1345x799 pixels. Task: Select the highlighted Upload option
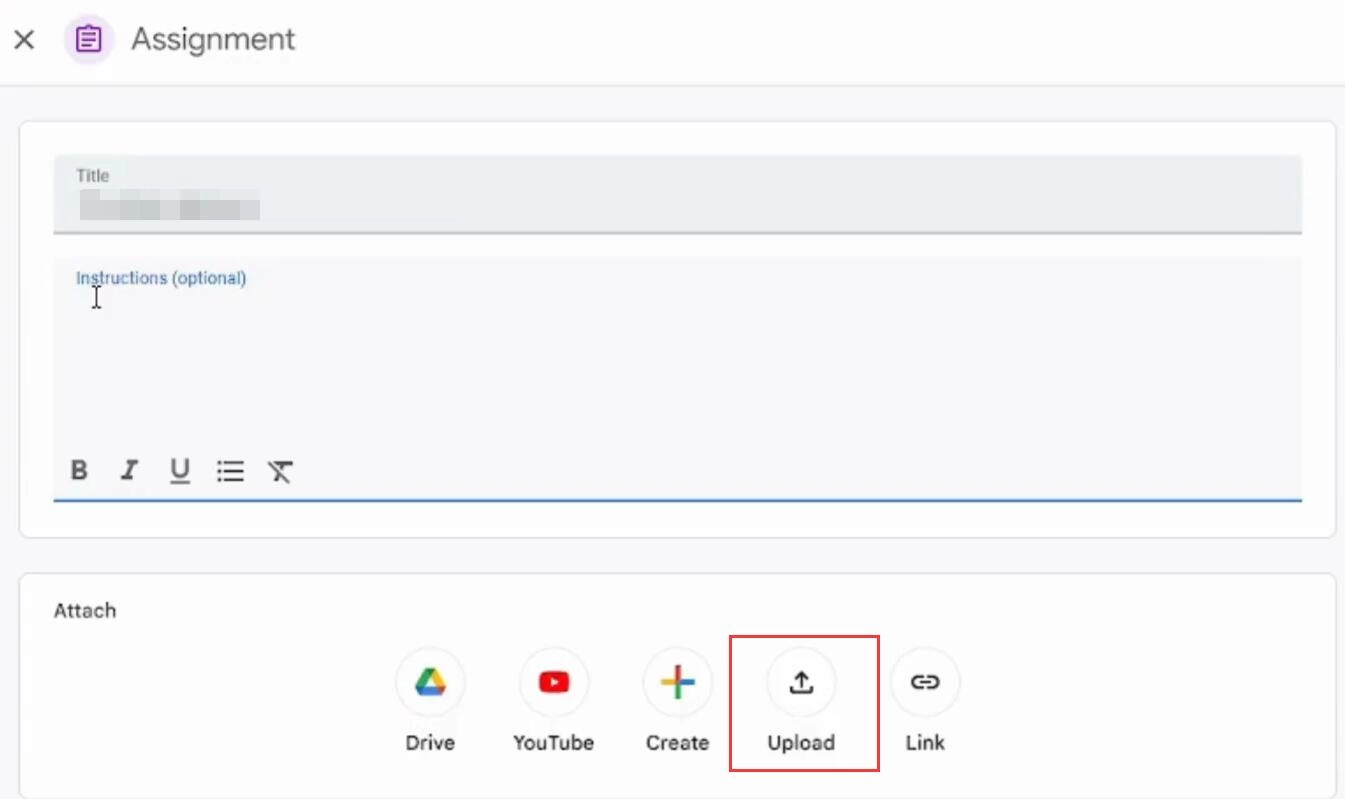pos(801,682)
